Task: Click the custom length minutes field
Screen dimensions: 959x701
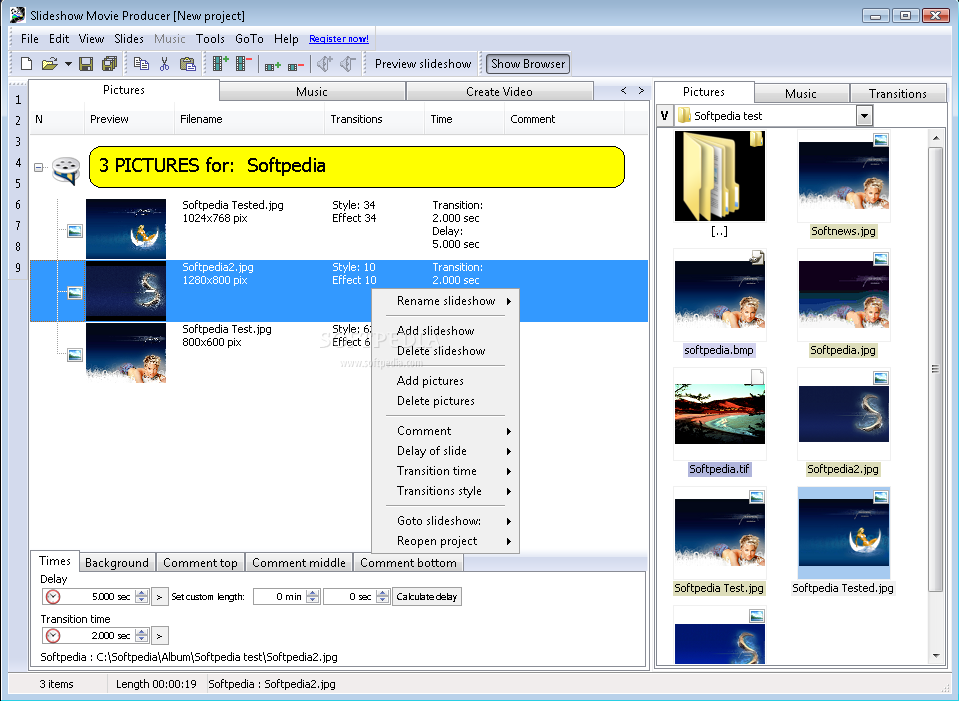Action: coord(280,596)
